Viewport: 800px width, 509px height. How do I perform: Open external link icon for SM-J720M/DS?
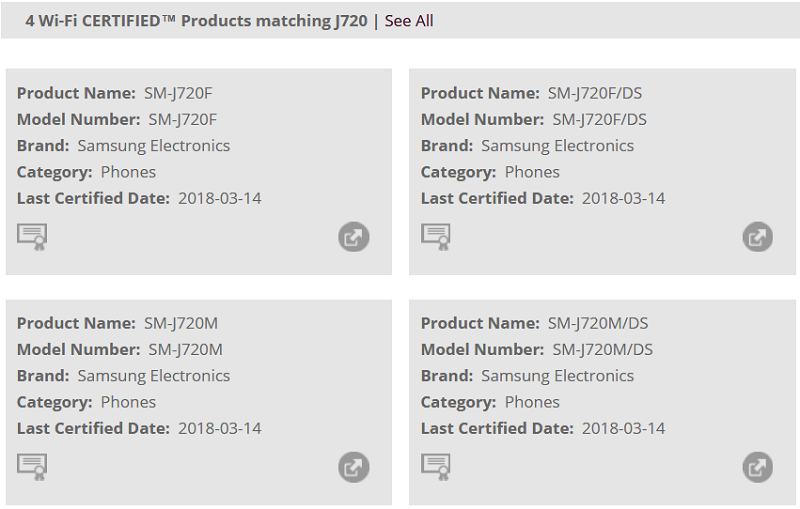pyautogui.click(x=758, y=467)
